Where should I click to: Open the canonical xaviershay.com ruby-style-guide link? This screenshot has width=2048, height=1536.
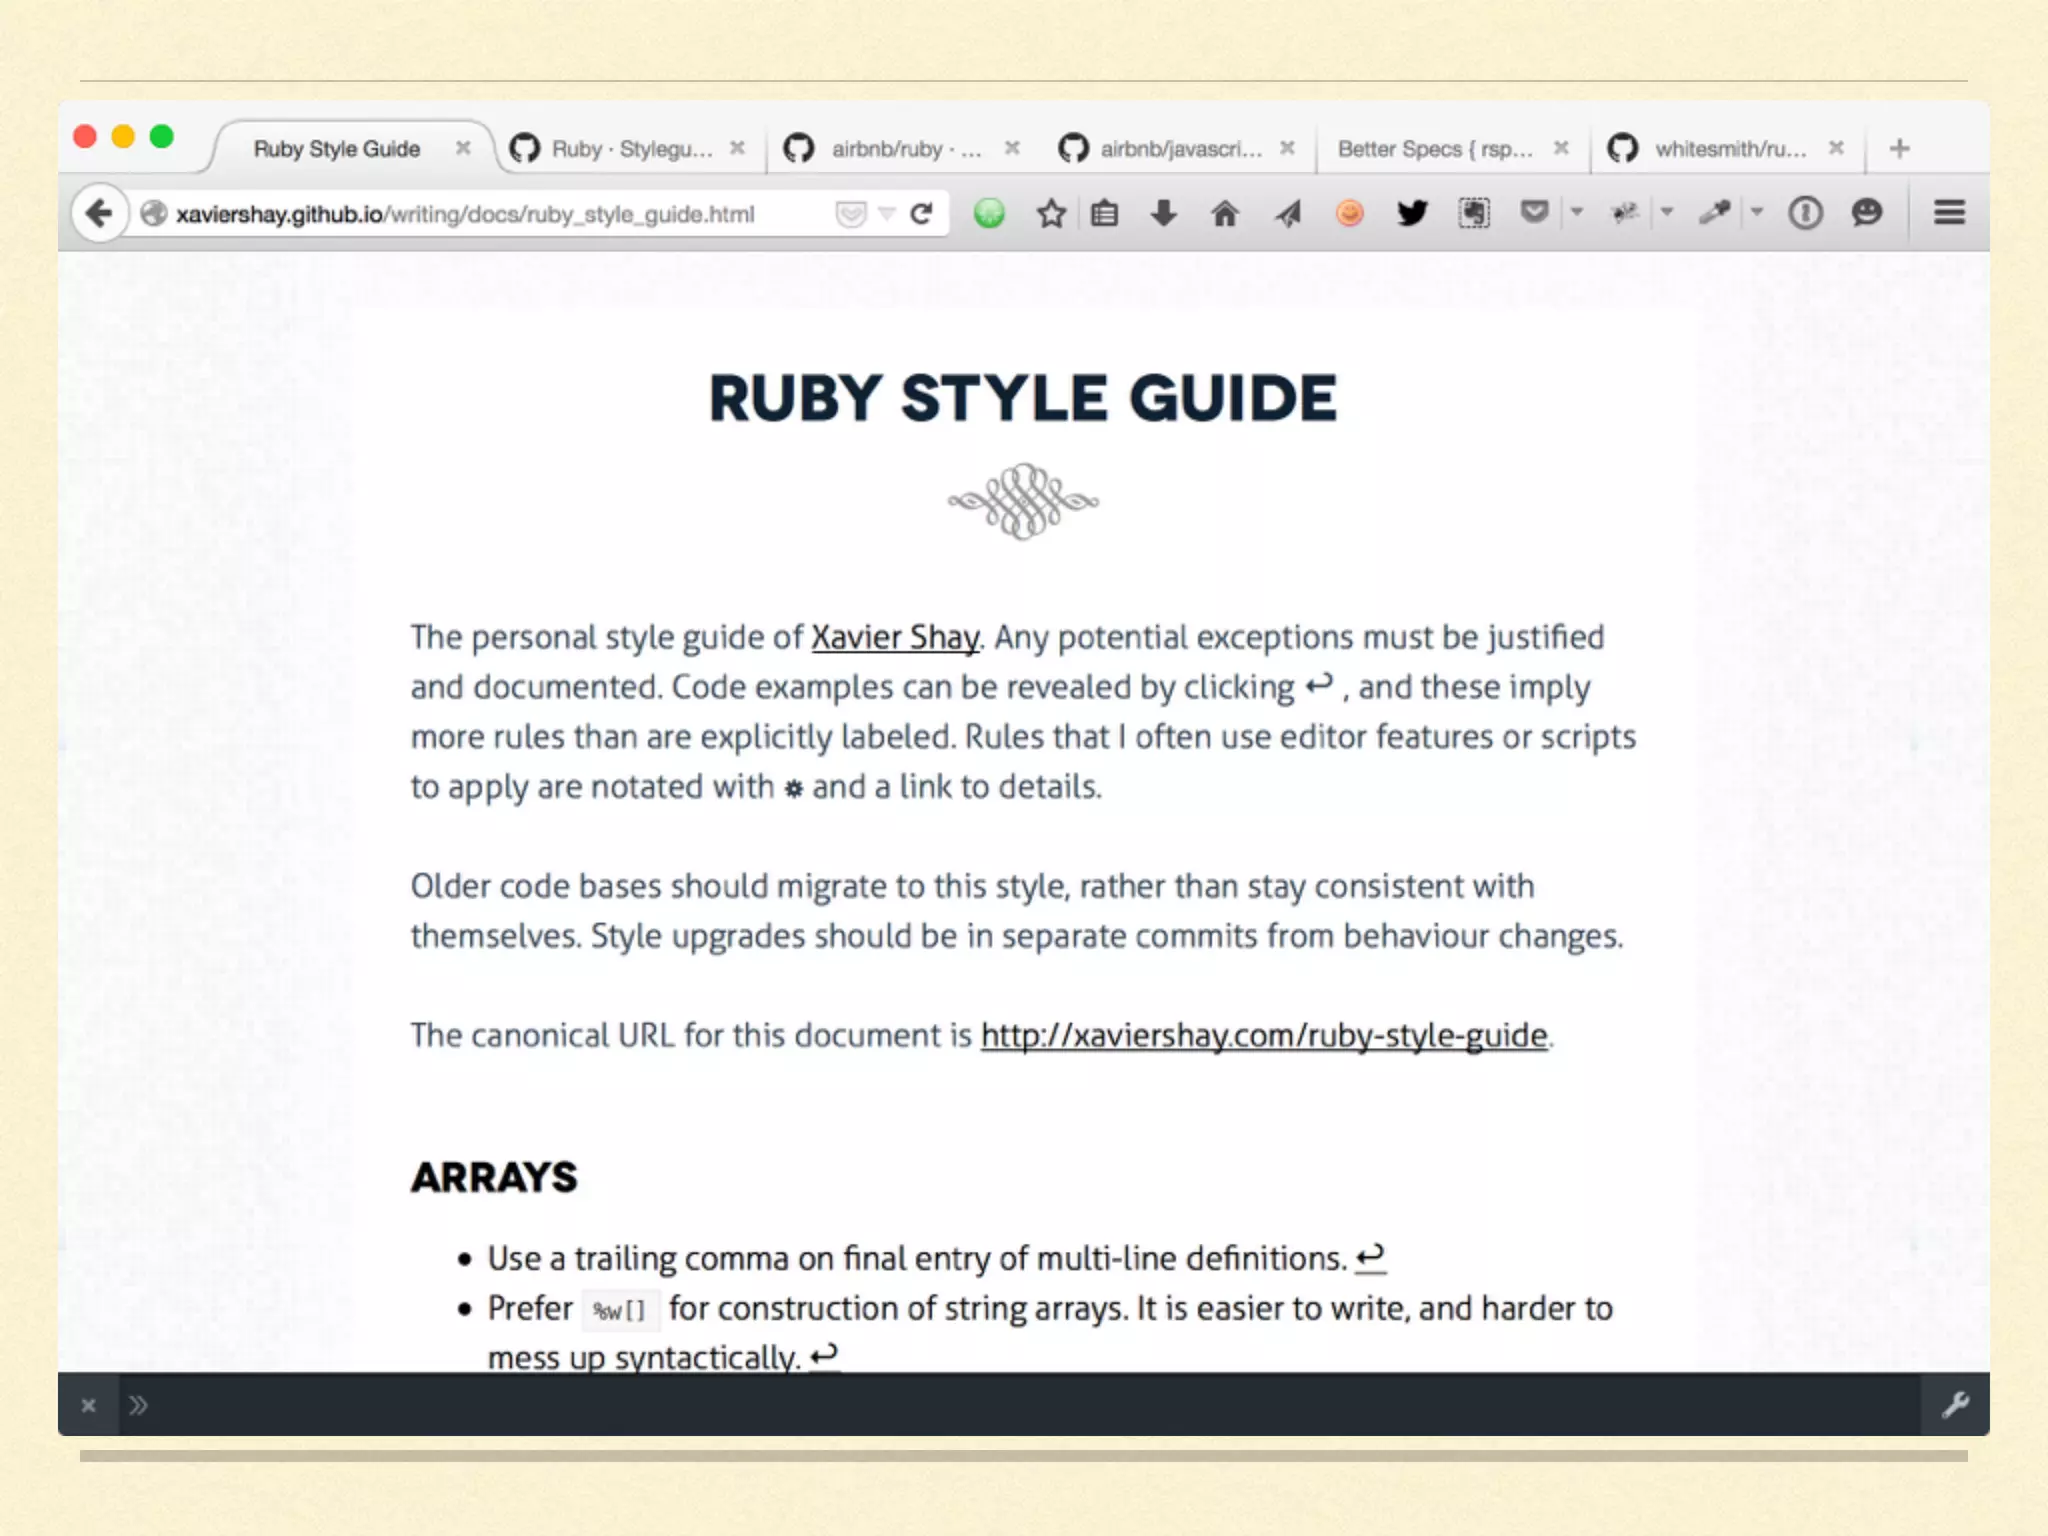[x=1264, y=1035]
